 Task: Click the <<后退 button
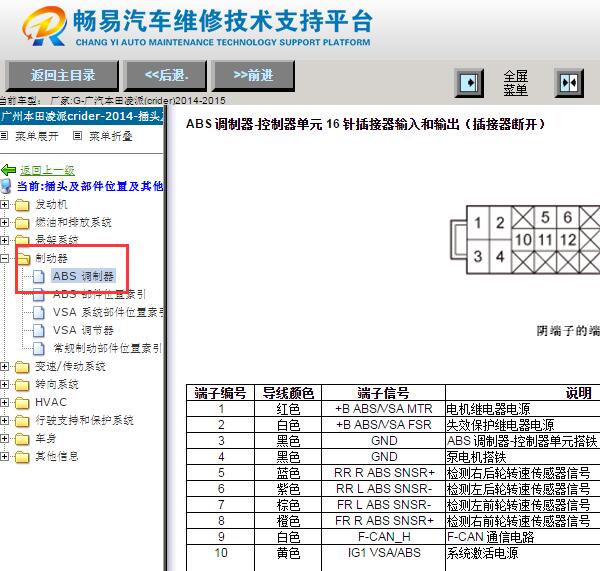(166, 75)
